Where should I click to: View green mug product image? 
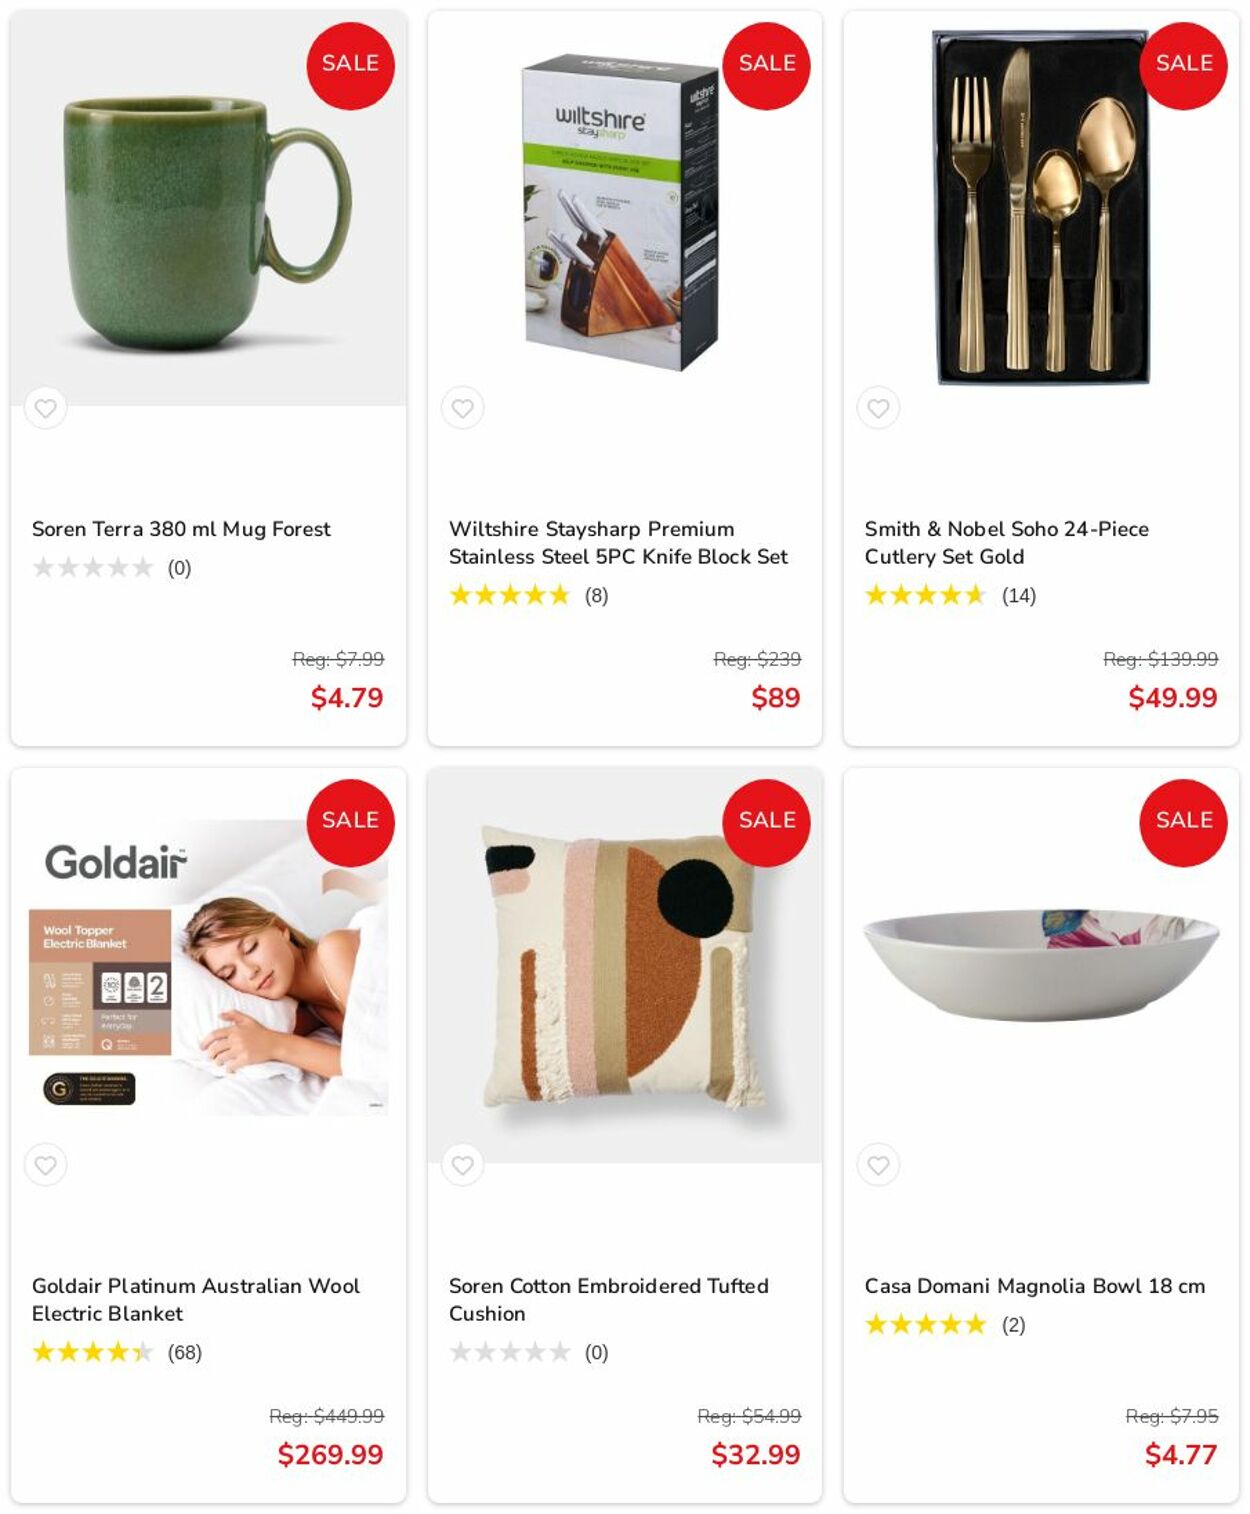(x=208, y=208)
